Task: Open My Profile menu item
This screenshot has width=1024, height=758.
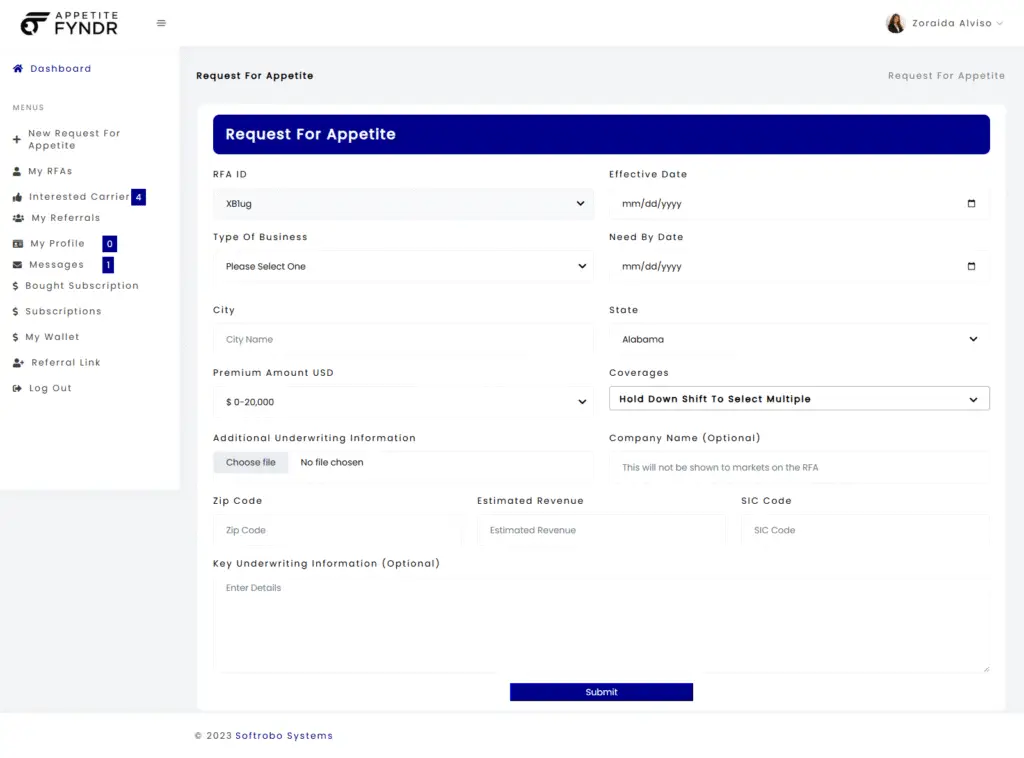Action: [x=57, y=244]
